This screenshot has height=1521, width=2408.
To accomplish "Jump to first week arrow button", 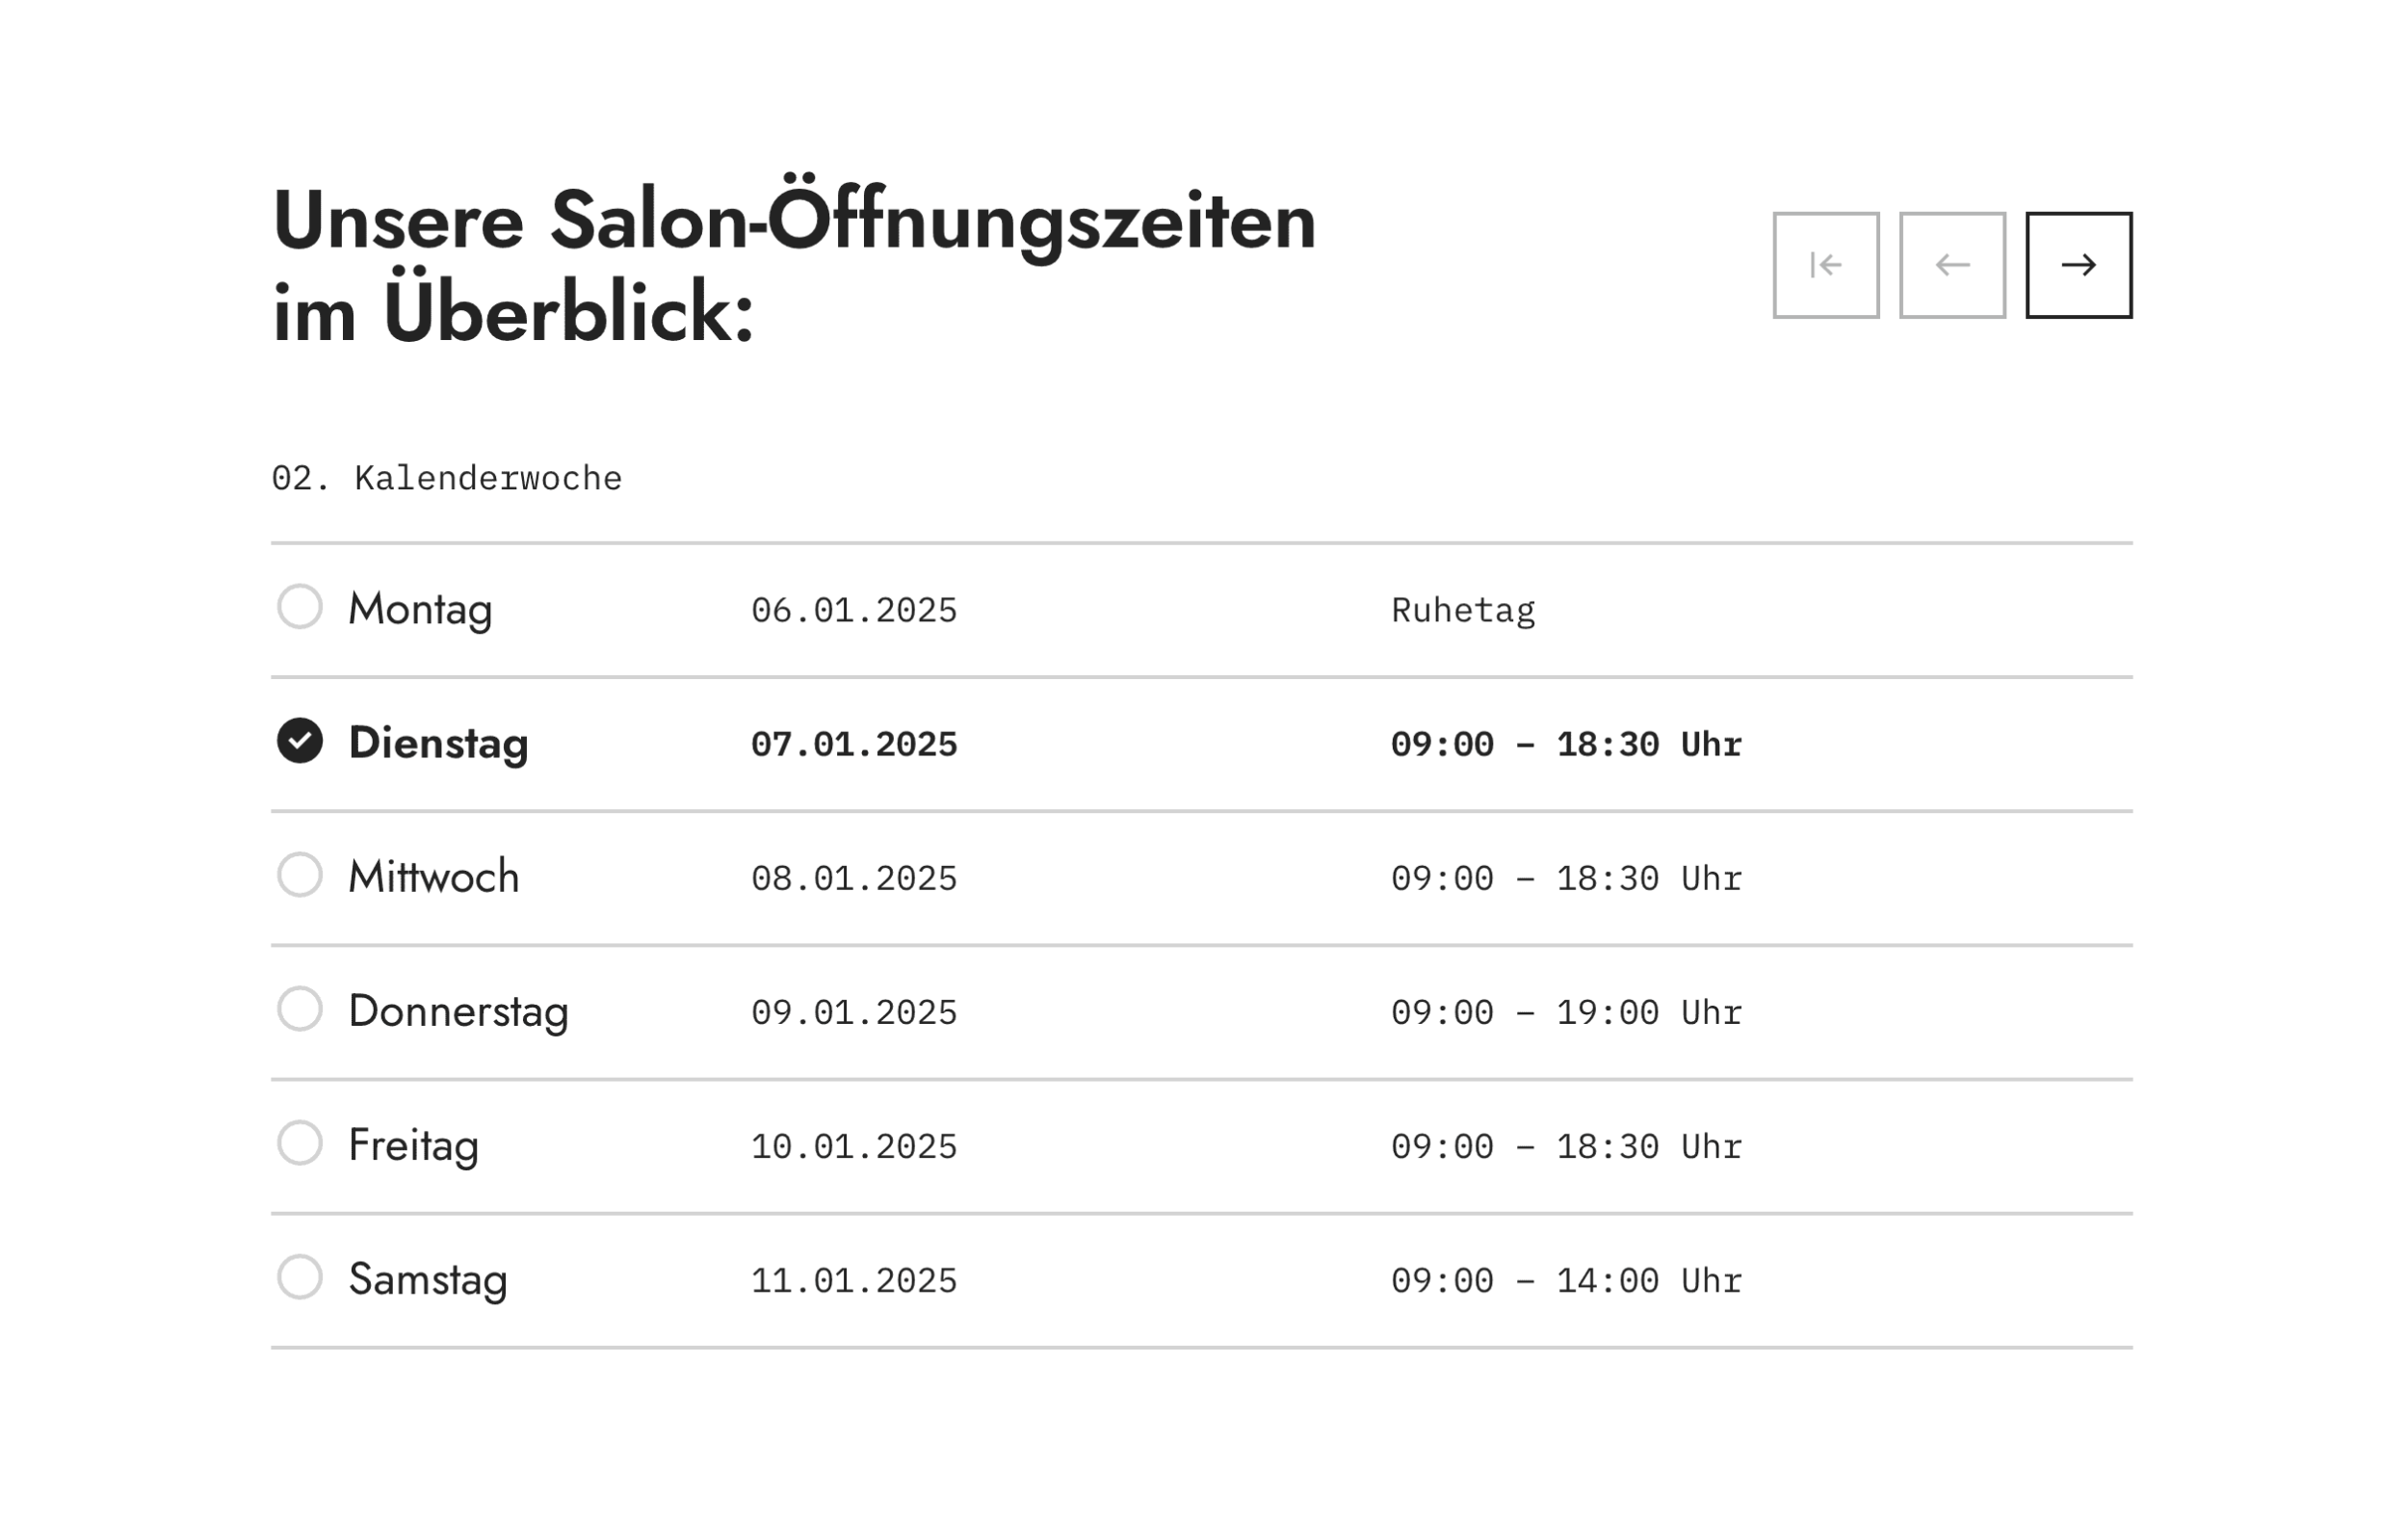I will tap(1826, 265).
